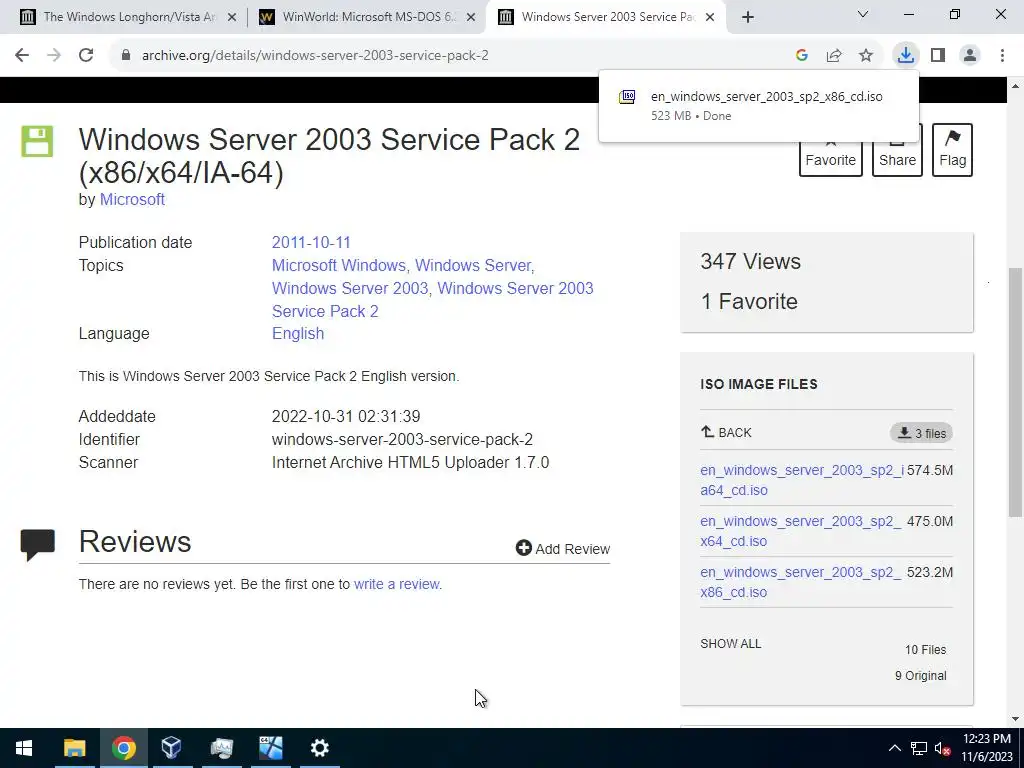Image resolution: width=1024 pixels, height=768 pixels.
Task: Click the Google icon in address bar
Action: pyautogui.click(x=802, y=56)
